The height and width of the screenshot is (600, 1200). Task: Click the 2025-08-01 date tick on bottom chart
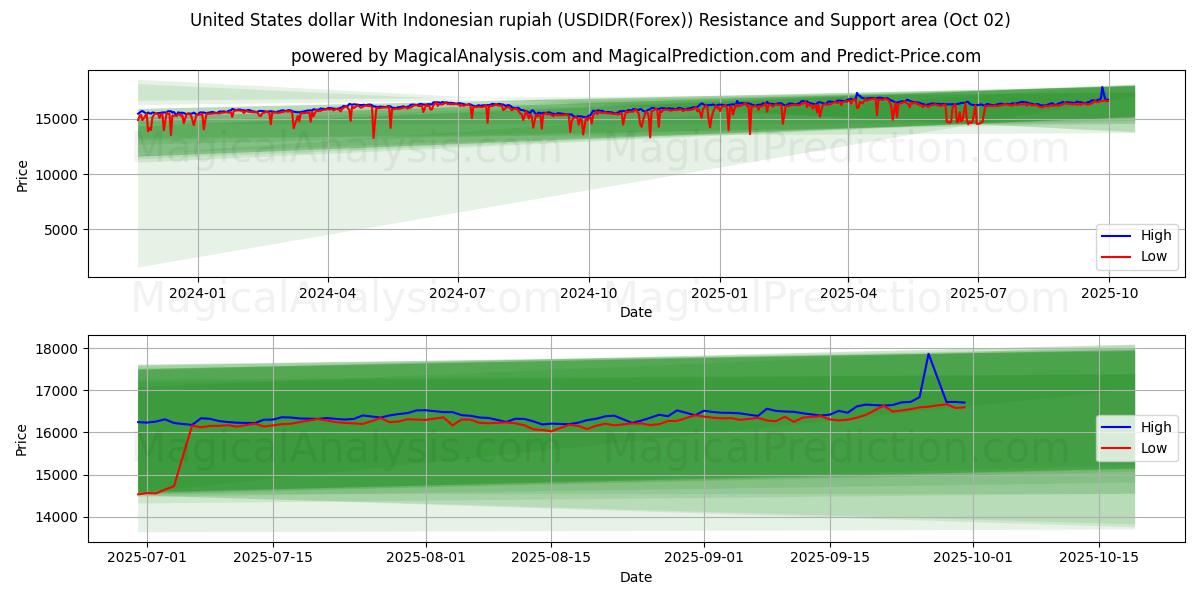pyautogui.click(x=426, y=557)
